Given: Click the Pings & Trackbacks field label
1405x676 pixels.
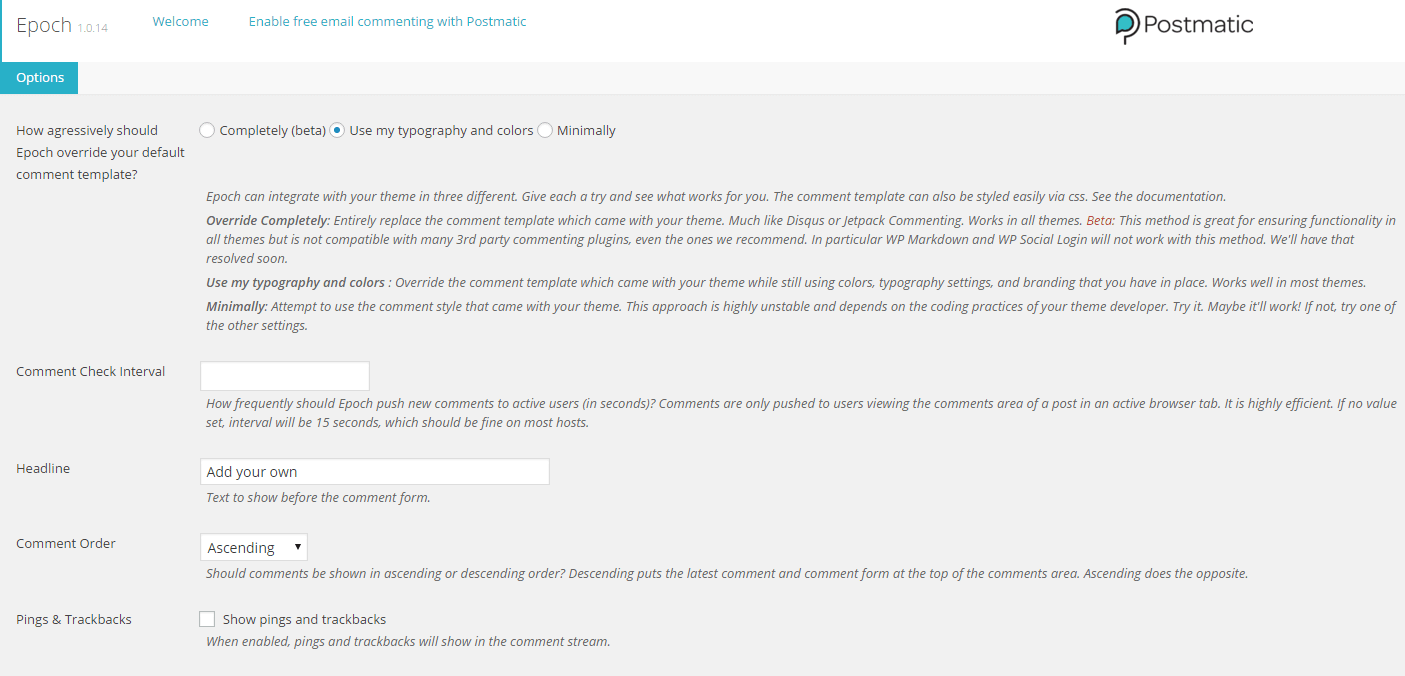Looking at the screenshot, I should [74, 620].
